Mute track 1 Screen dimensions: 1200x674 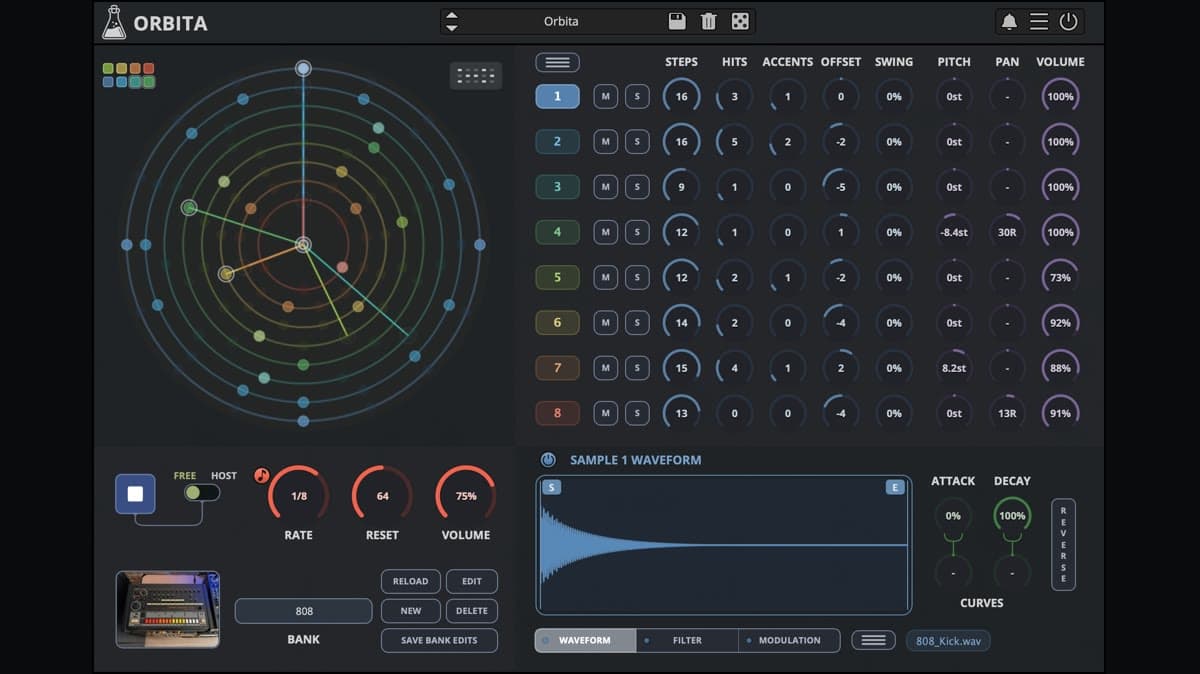tap(605, 97)
